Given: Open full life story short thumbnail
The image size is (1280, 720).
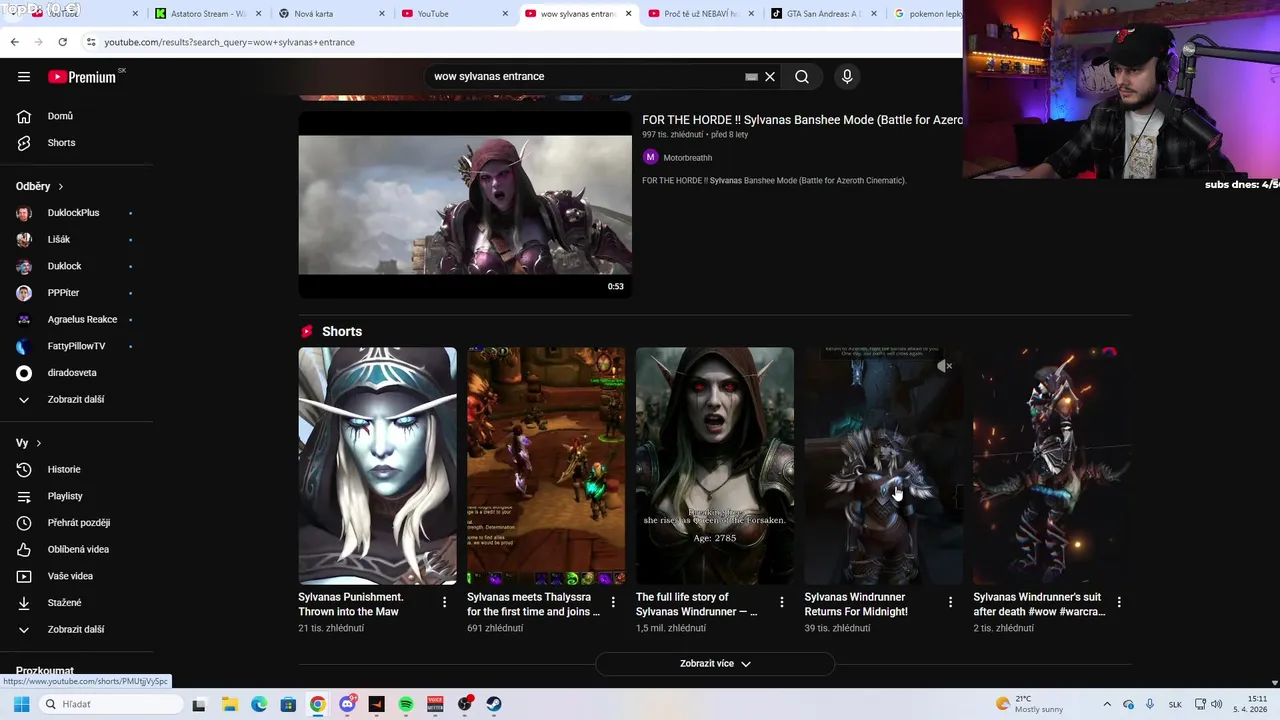Looking at the screenshot, I should (715, 466).
